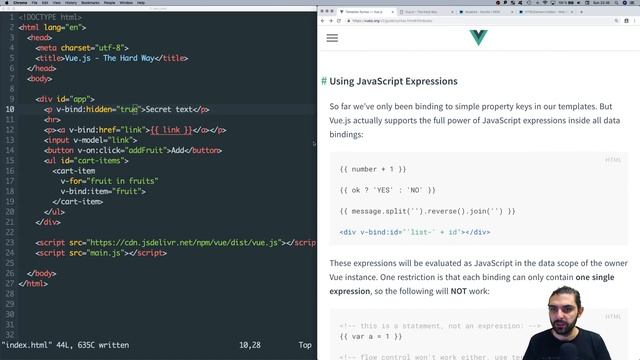Viewport: 640px width, 360px height.
Task: Click the div v-bind:id code example
Action: click(415, 232)
